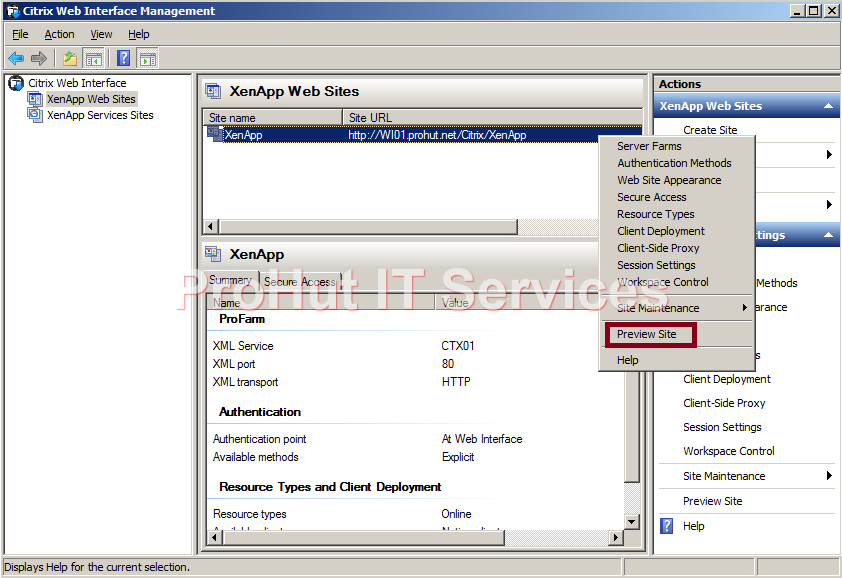Image resolution: width=842 pixels, height=578 pixels.
Task: Click the Up One Level folder icon
Action: pos(70,58)
